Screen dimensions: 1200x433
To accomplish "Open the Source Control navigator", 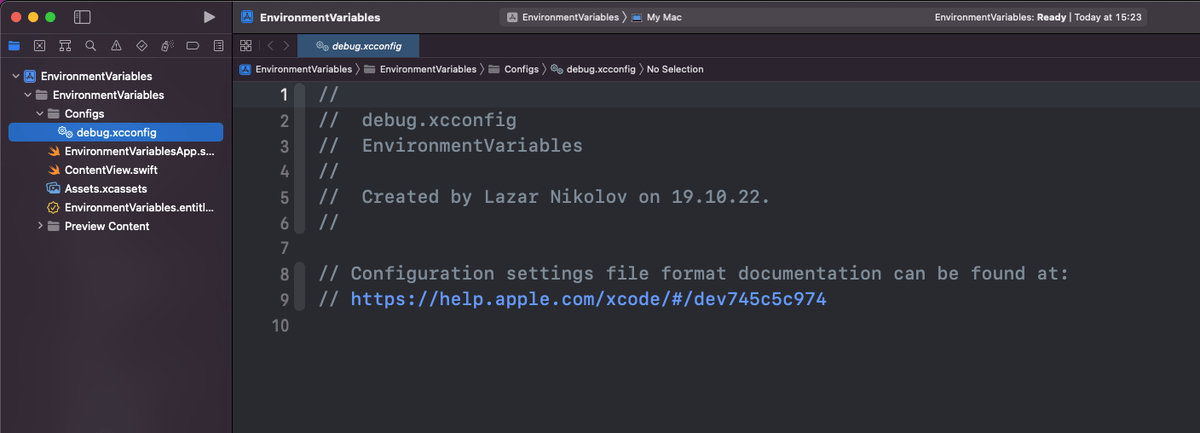I will coord(39,45).
